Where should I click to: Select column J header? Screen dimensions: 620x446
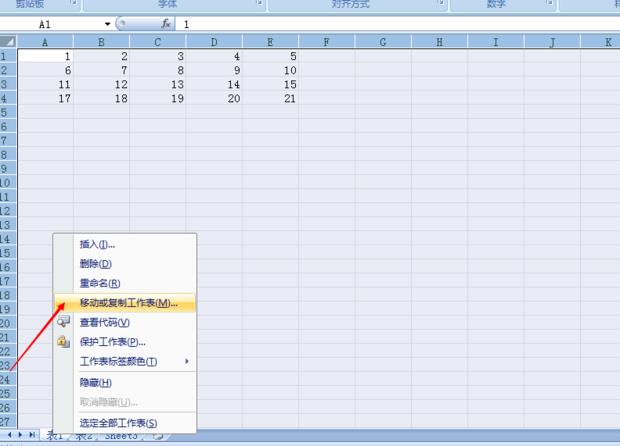[552, 42]
